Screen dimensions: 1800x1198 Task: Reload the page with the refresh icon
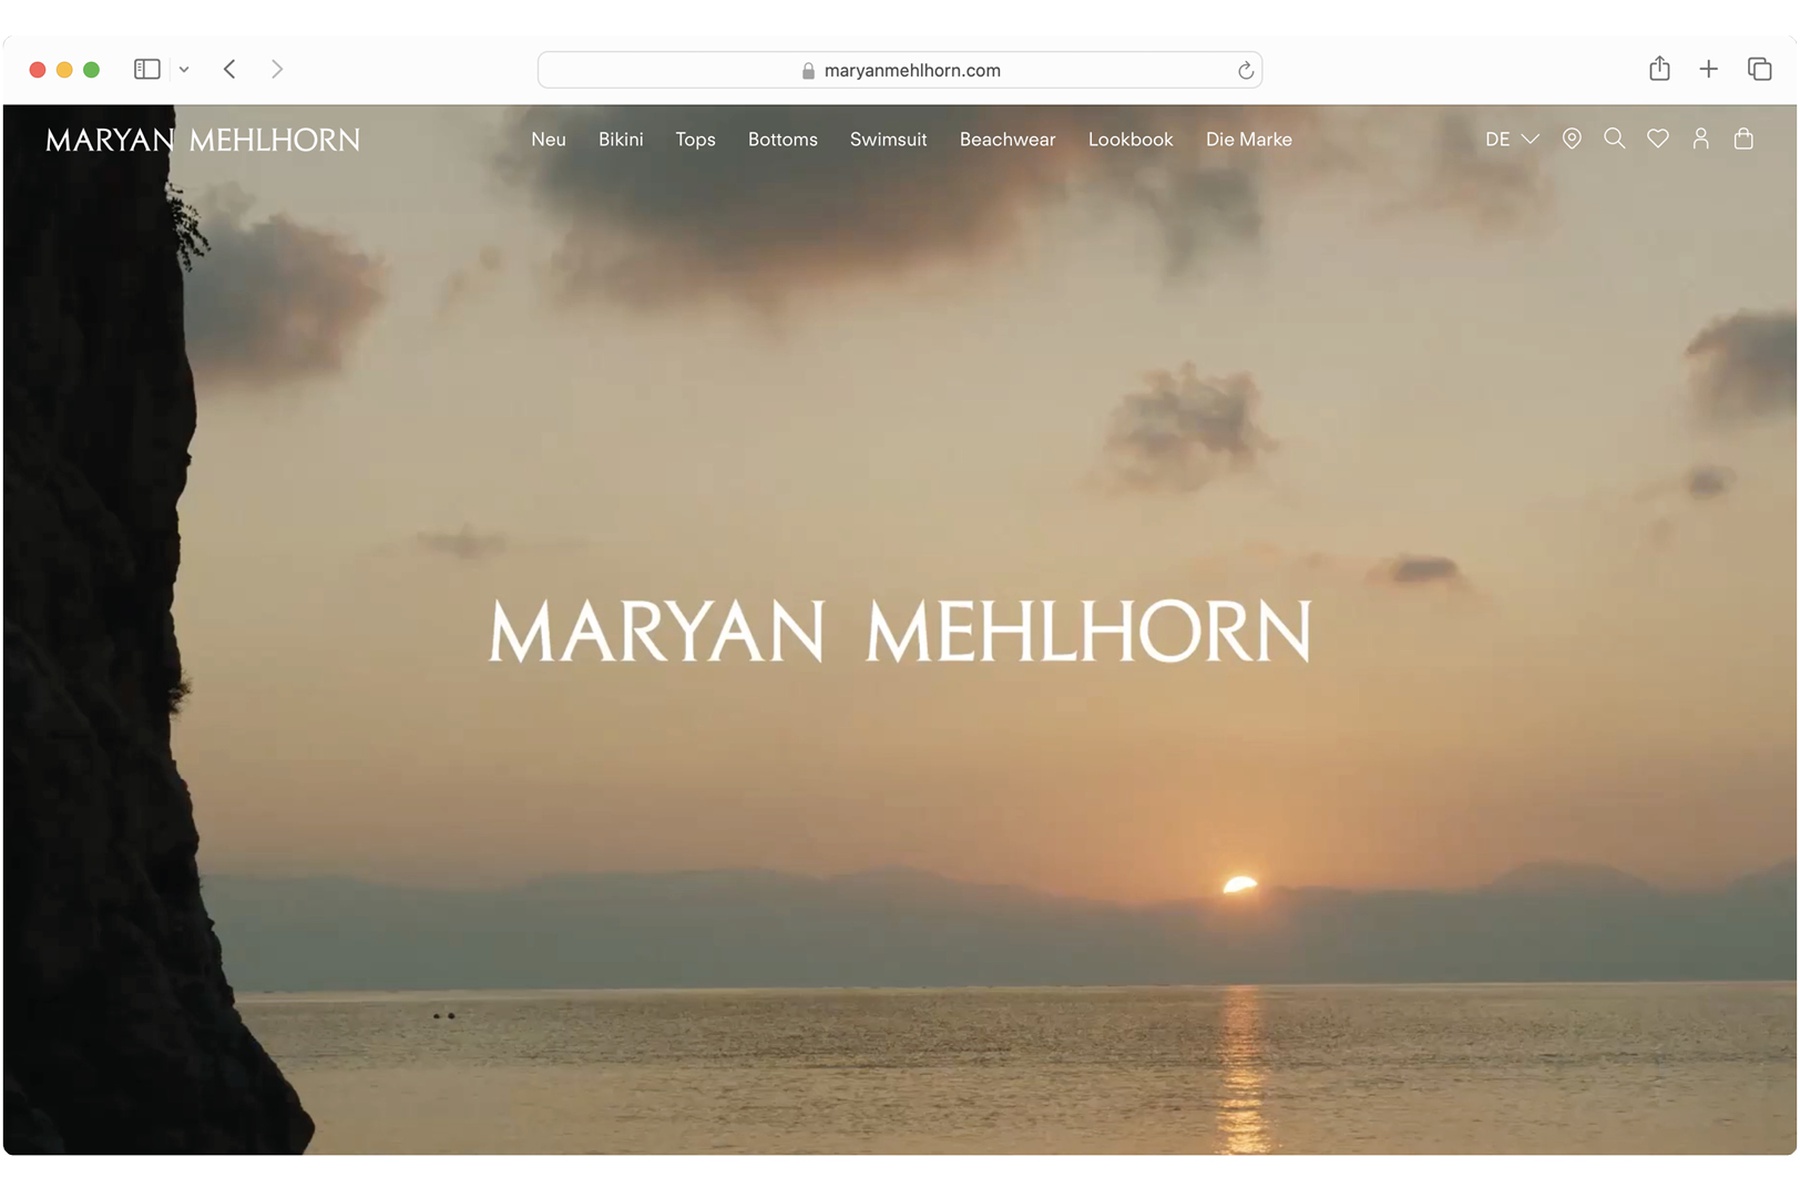click(1245, 70)
